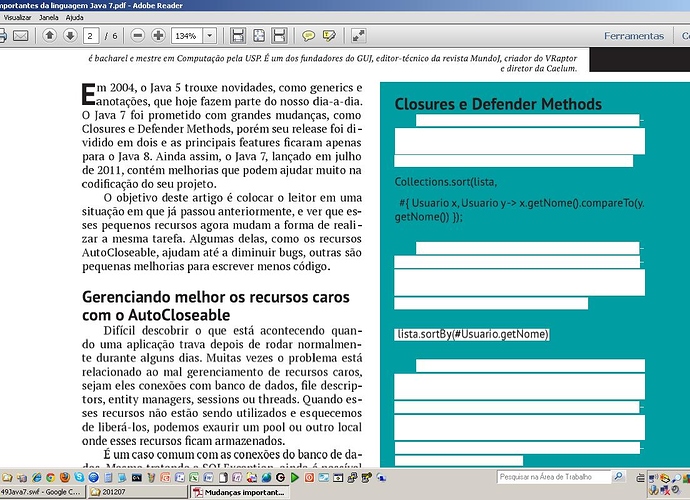690x500 pixels.
Task: Click the lista.sortBy(#Usuario.getNome) code text
Action: (473, 334)
